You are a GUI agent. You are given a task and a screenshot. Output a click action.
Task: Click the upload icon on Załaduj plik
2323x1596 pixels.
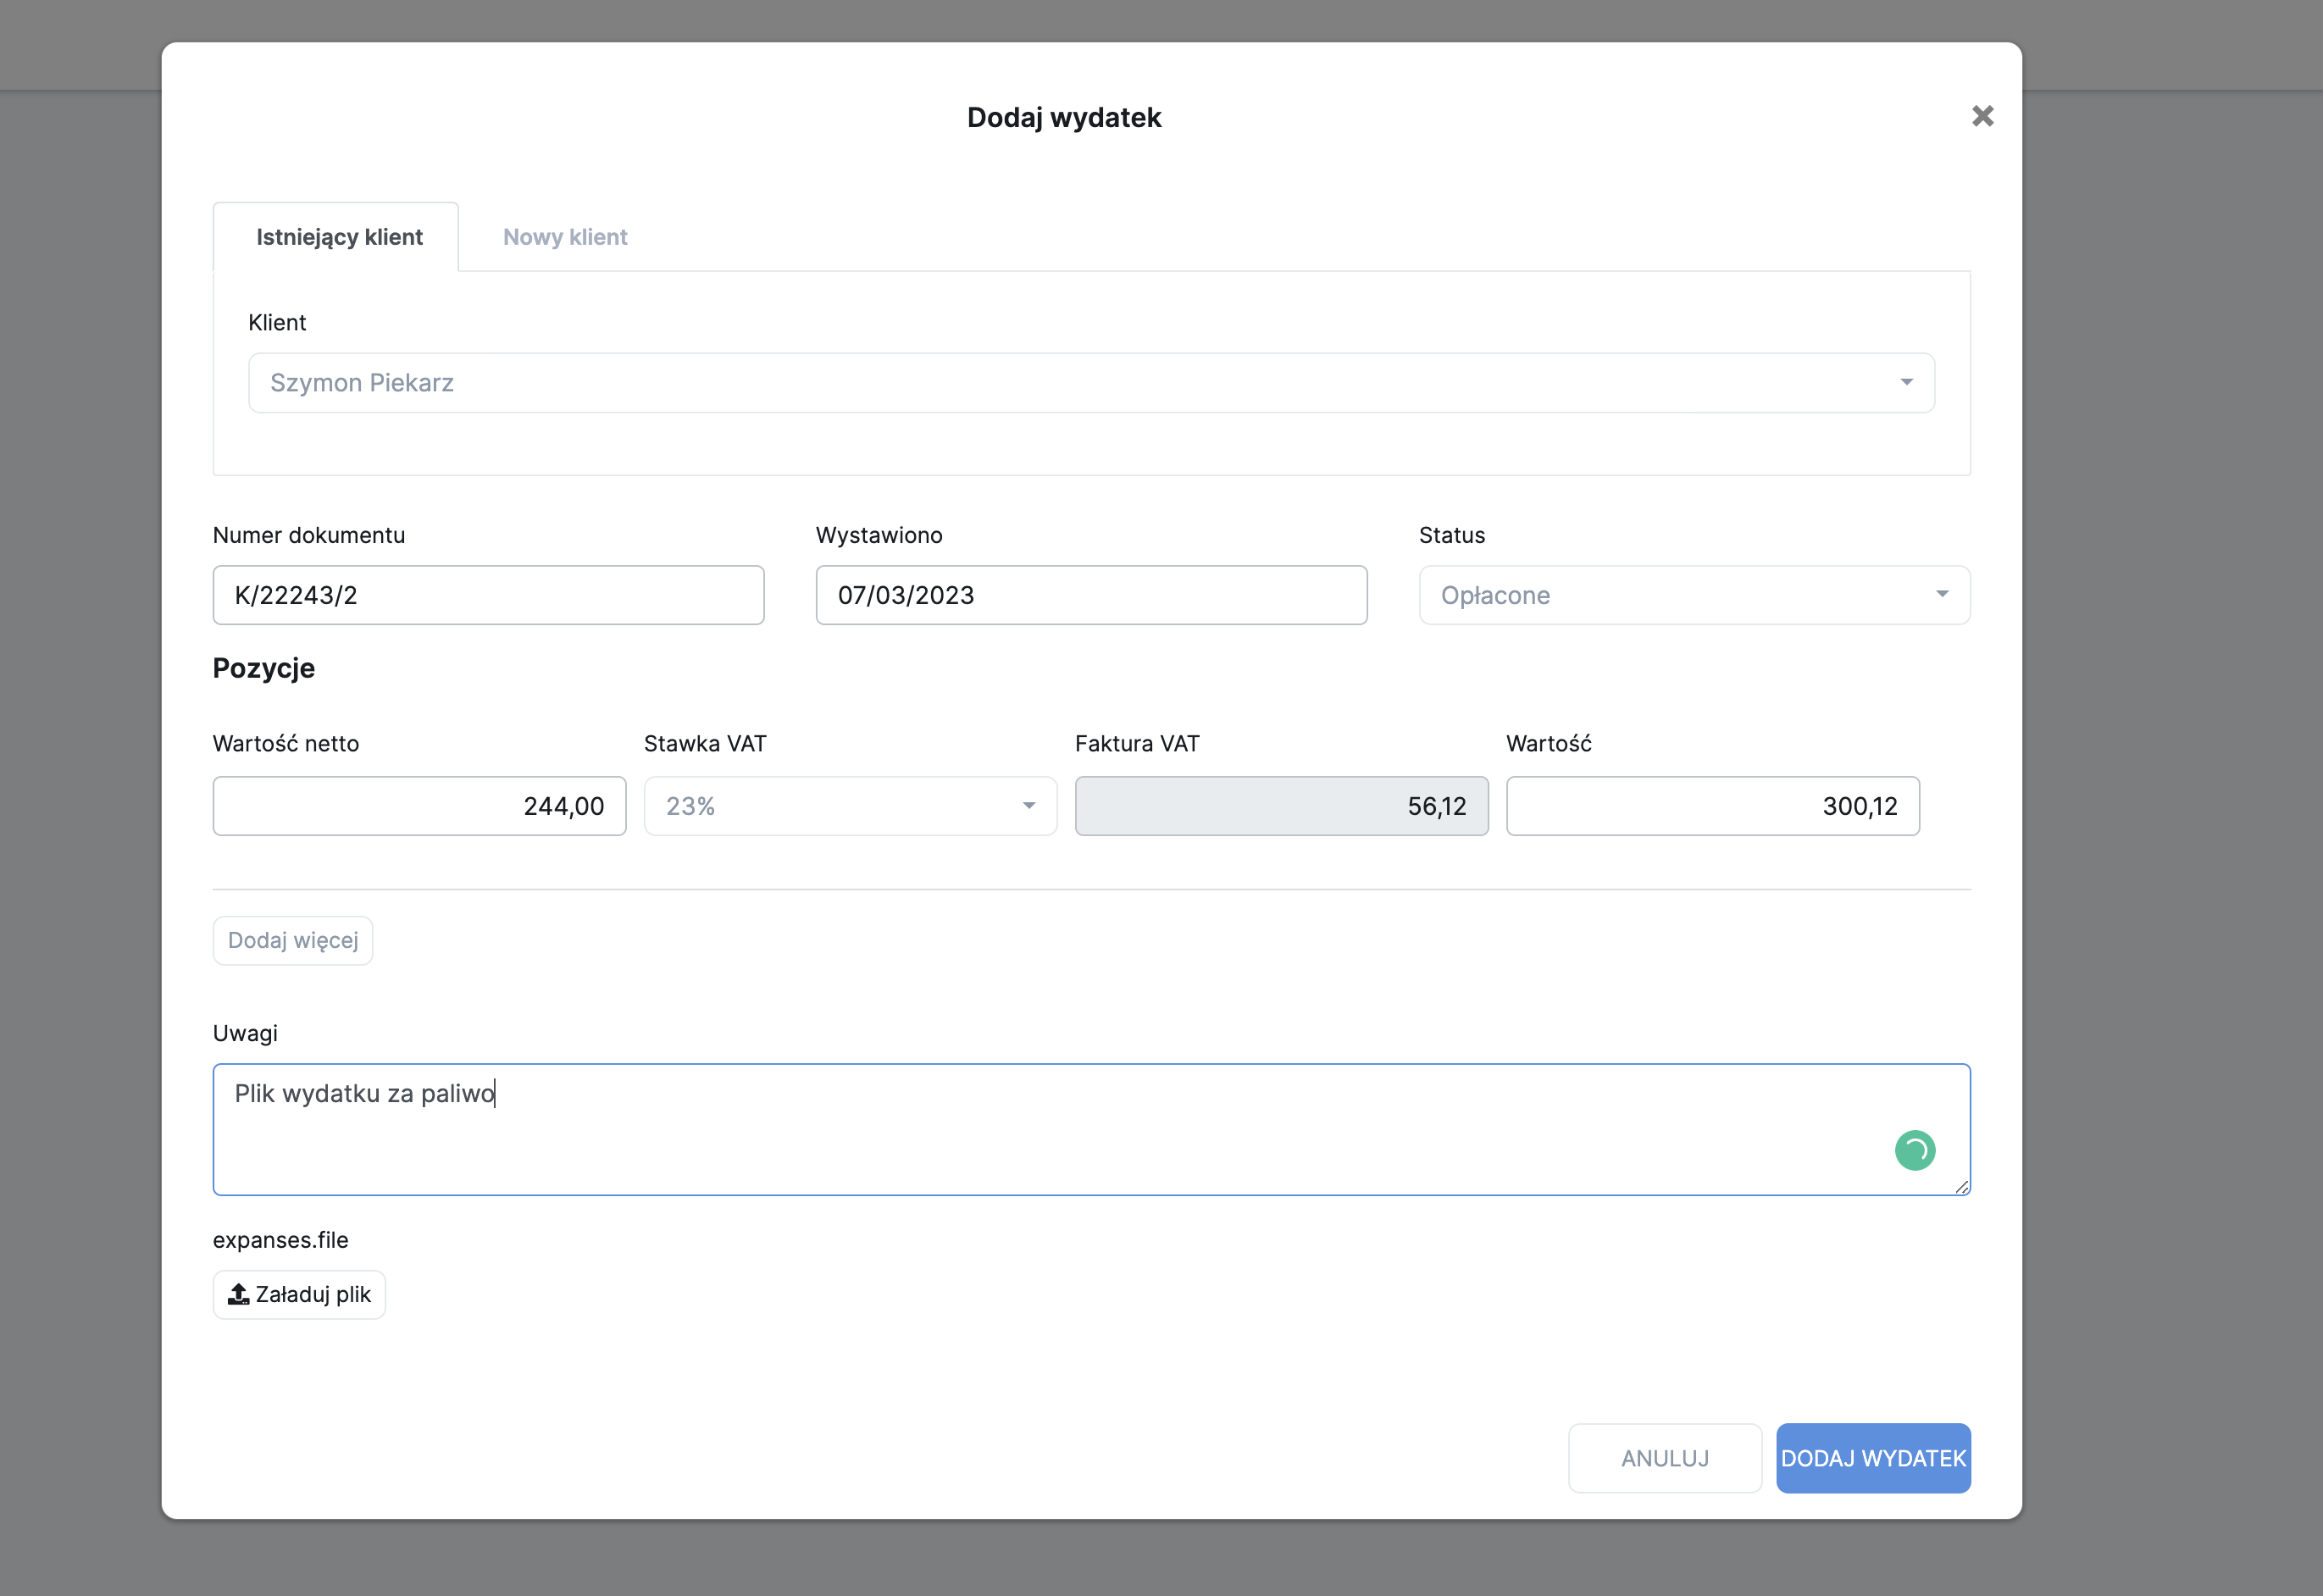click(x=238, y=1294)
